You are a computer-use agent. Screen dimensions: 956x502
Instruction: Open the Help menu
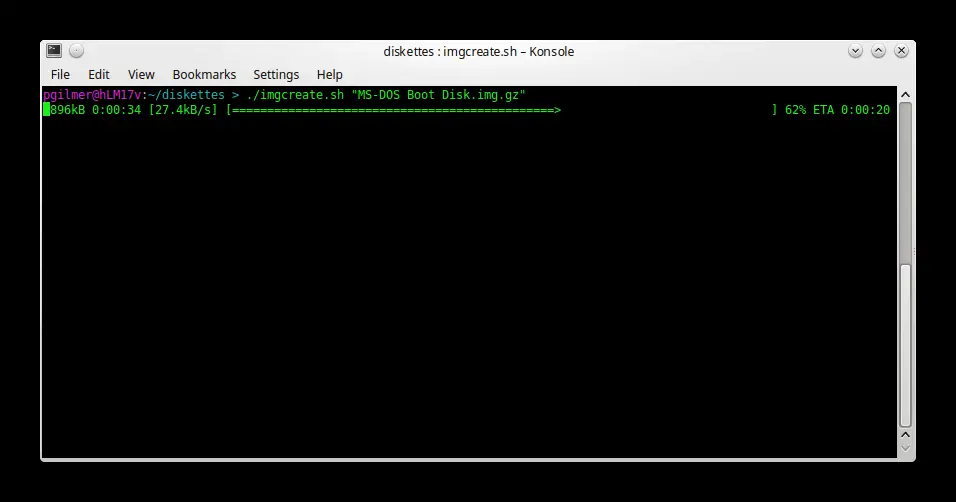point(329,74)
